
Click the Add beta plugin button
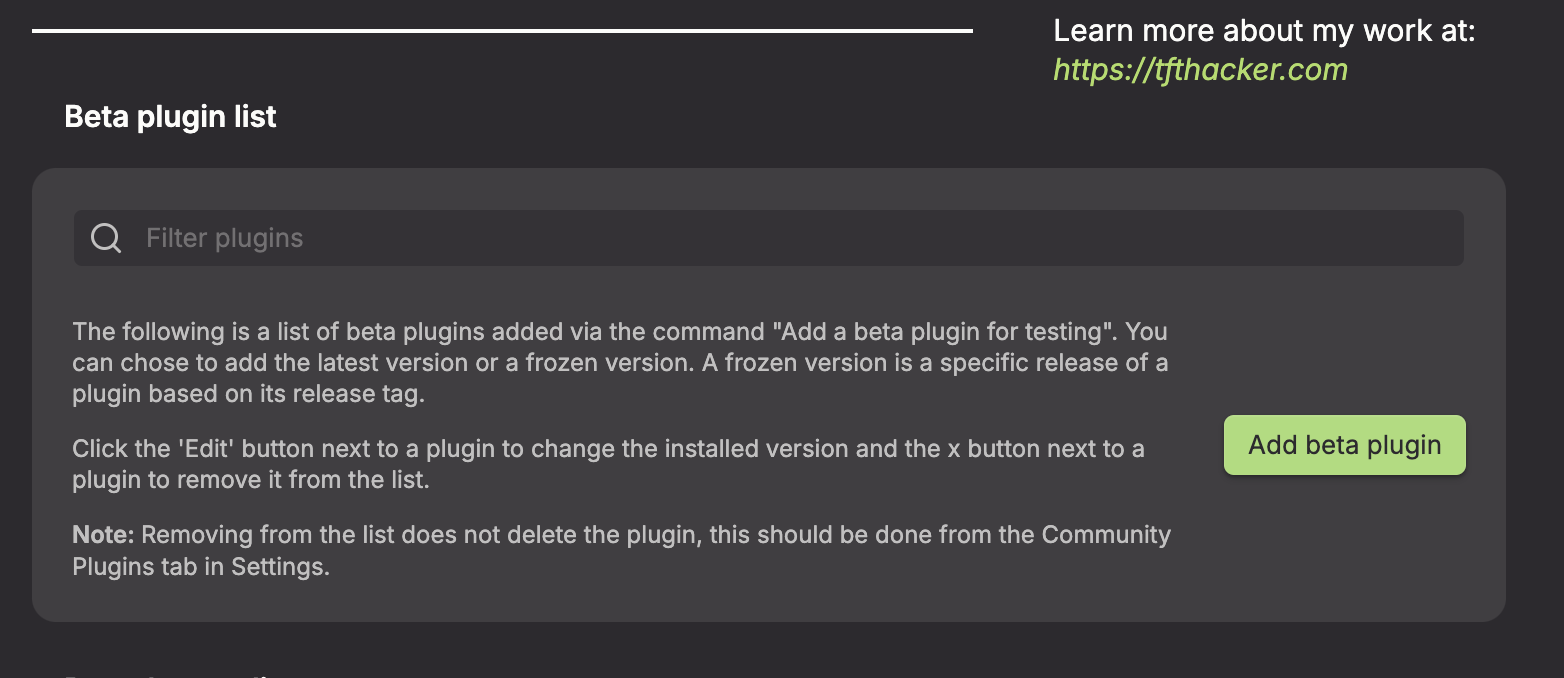click(1344, 445)
